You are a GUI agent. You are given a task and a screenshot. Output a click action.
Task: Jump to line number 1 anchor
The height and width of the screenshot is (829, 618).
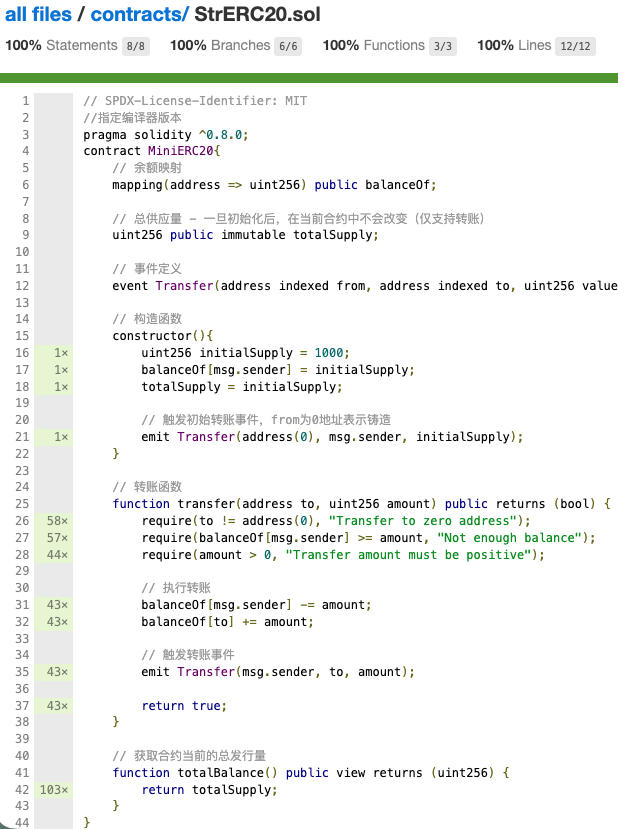pos(24,101)
